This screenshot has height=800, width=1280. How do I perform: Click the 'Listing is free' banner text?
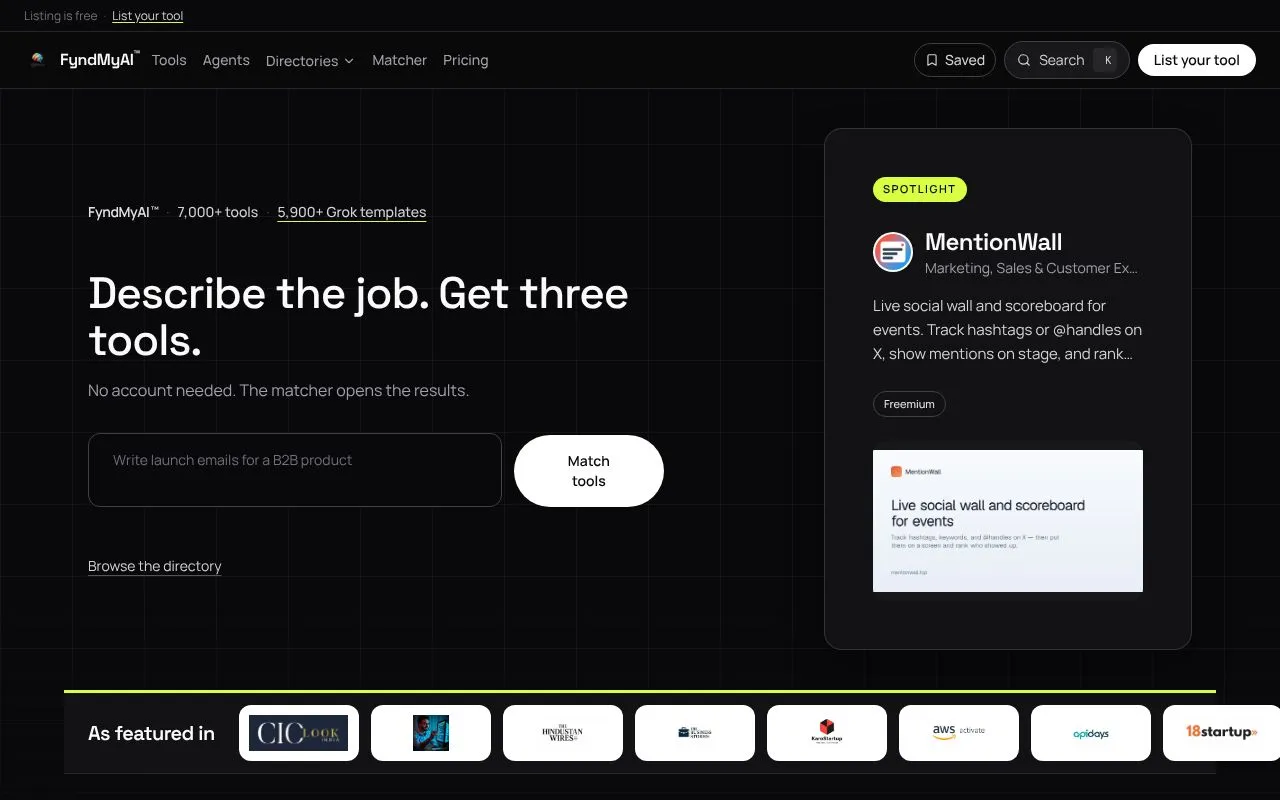pyautogui.click(x=61, y=16)
